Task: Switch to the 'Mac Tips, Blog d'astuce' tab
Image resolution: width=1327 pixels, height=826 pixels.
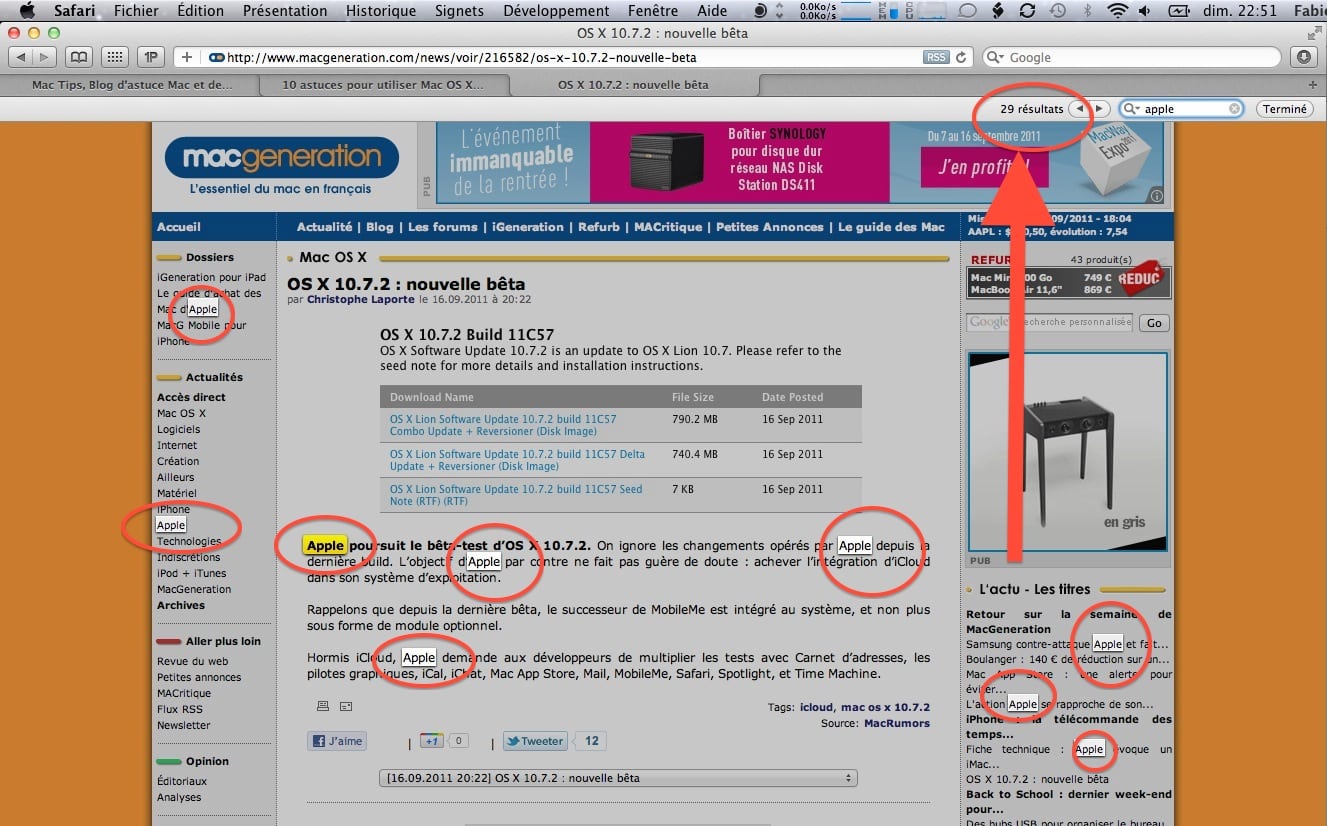Action: pyautogui.click(x=132, y=85)
